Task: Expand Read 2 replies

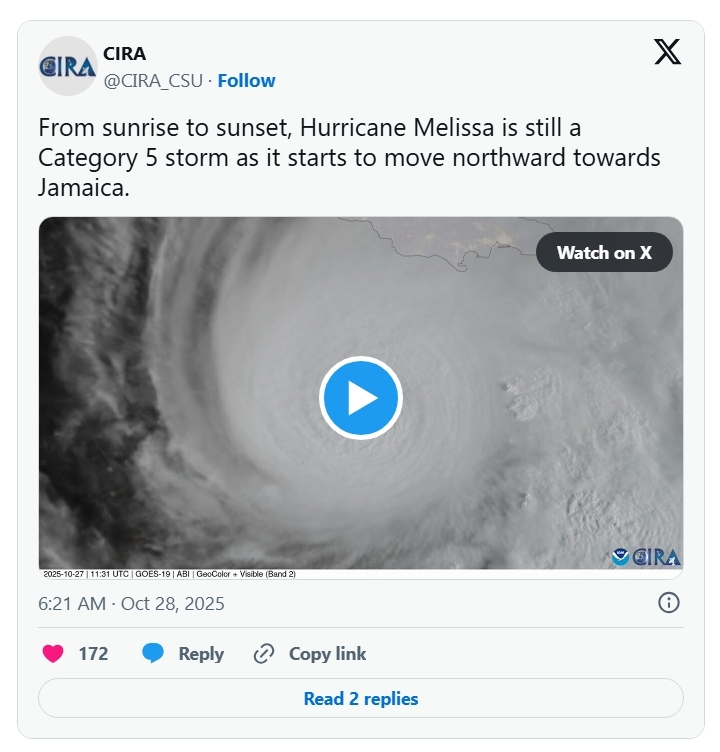Action: pos(360,698)
